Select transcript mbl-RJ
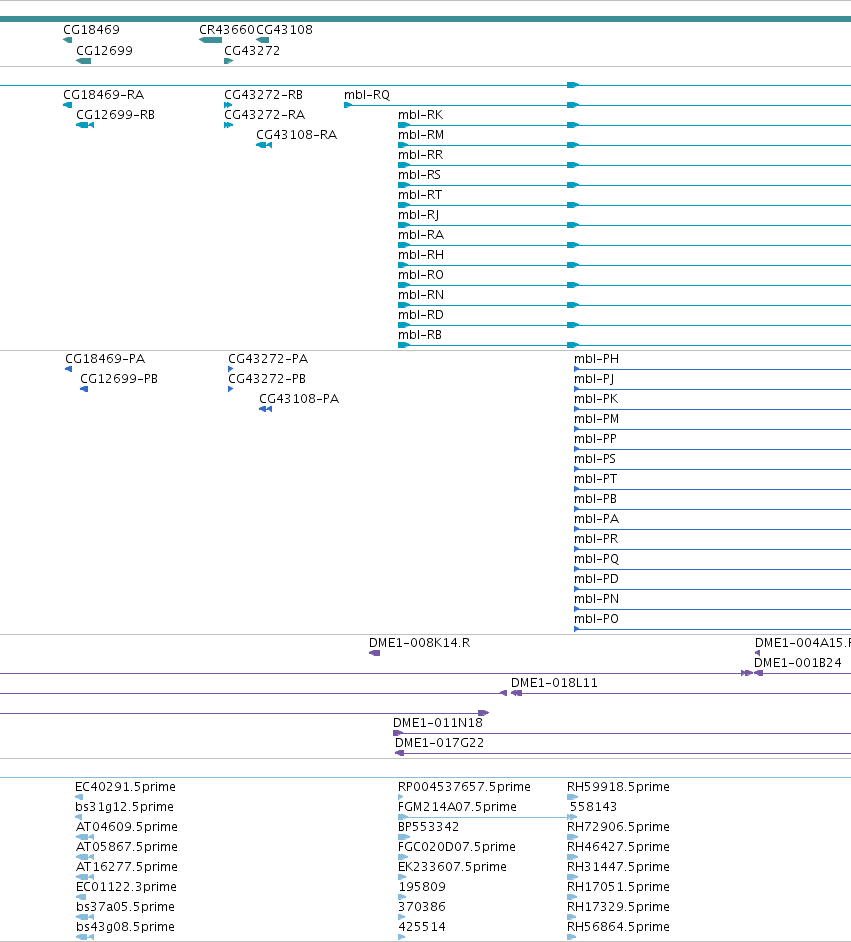851x942 pixels. tap(419, 214)
